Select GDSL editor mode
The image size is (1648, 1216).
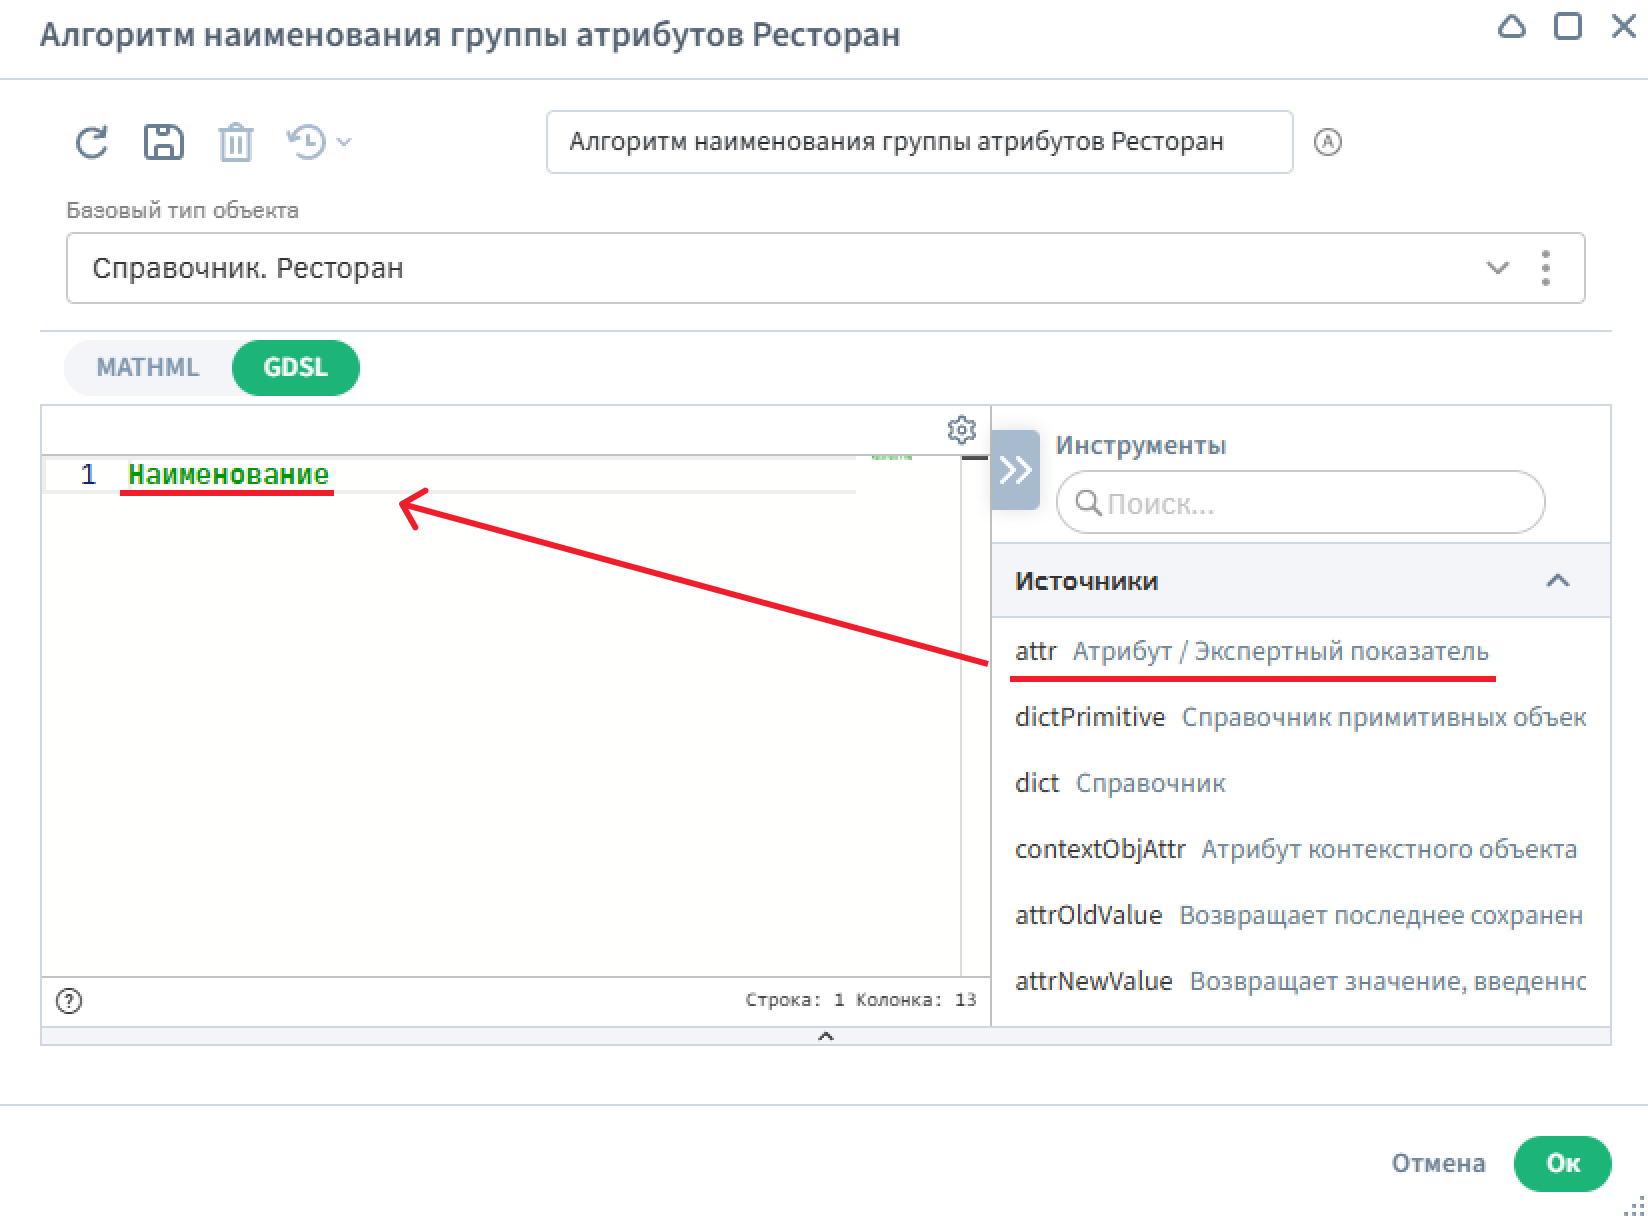295,367
